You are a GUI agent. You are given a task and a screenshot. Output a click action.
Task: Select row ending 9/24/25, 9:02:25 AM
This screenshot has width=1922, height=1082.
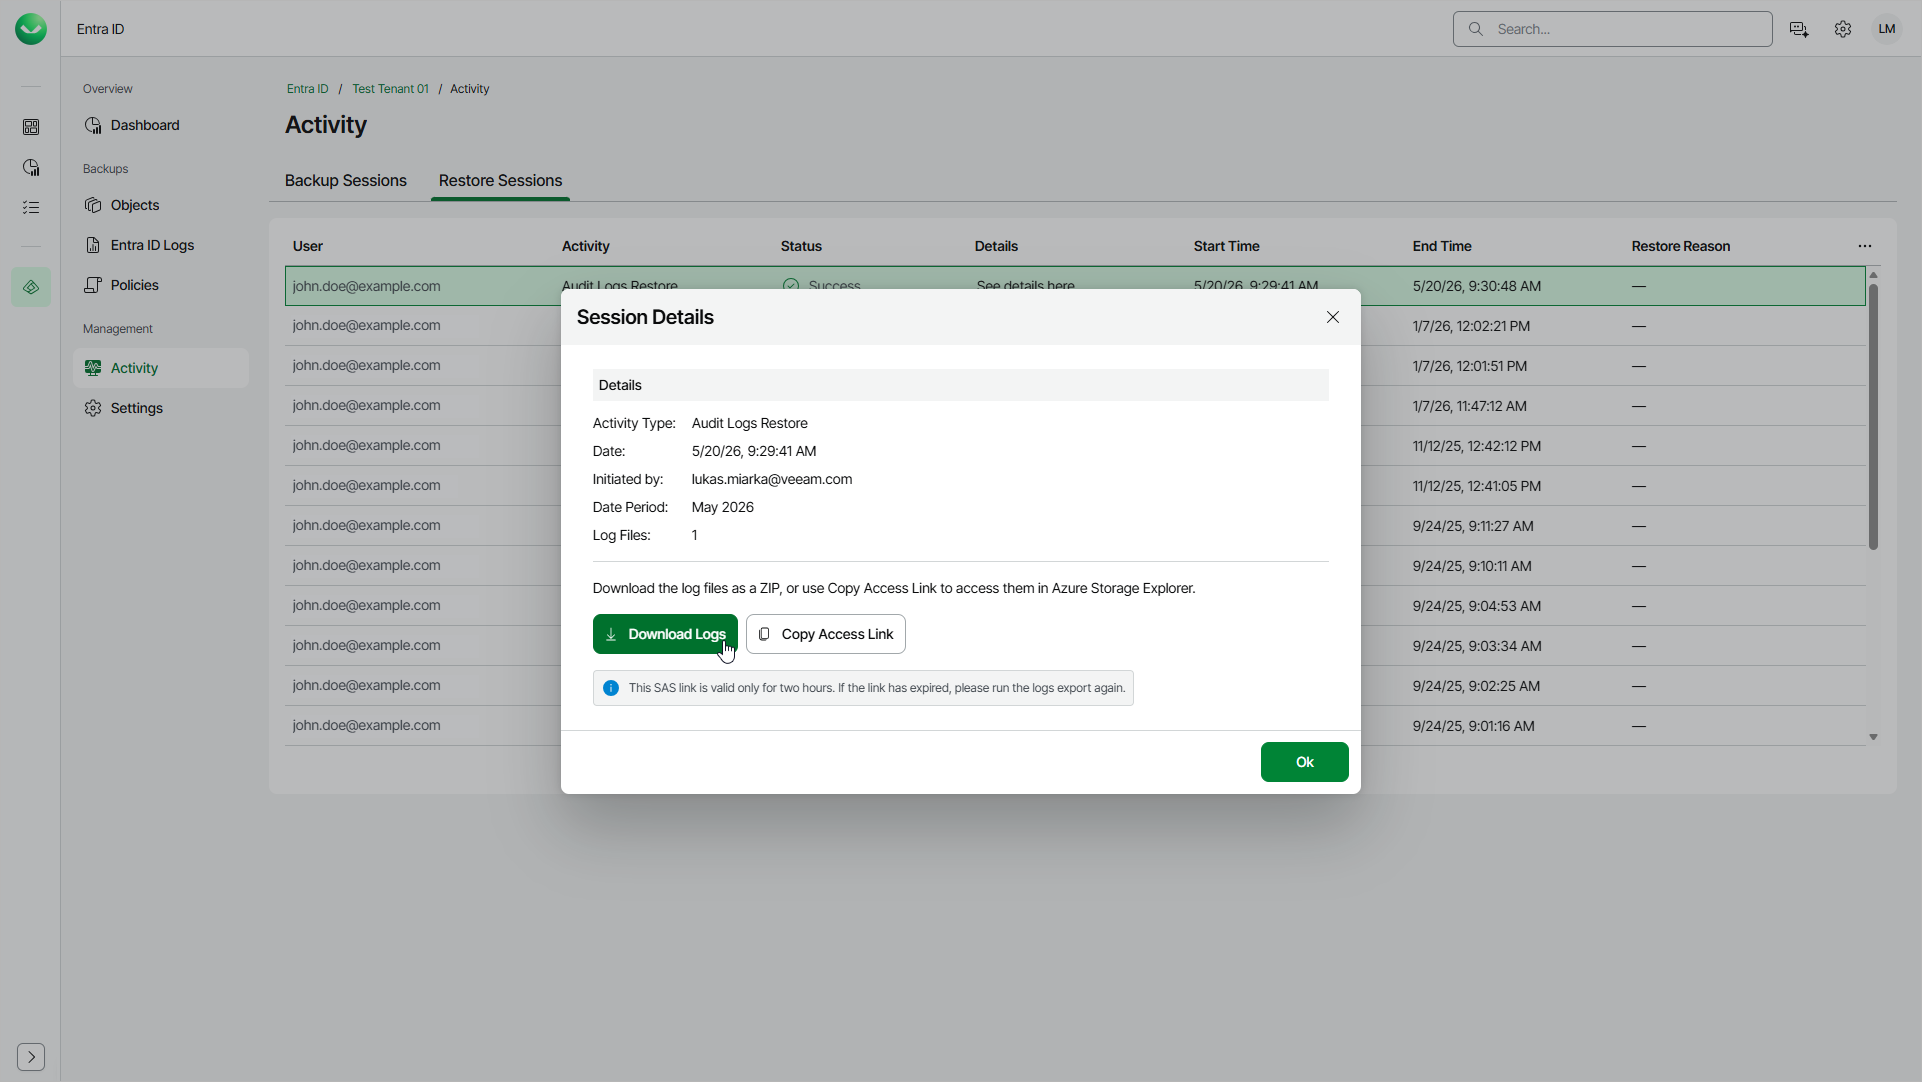(x=1075, y=686)
